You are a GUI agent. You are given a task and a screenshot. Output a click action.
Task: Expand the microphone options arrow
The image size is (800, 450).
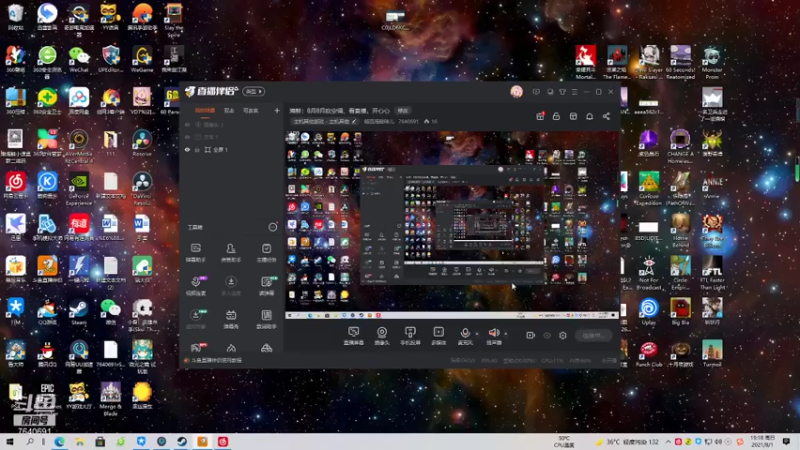477,334
